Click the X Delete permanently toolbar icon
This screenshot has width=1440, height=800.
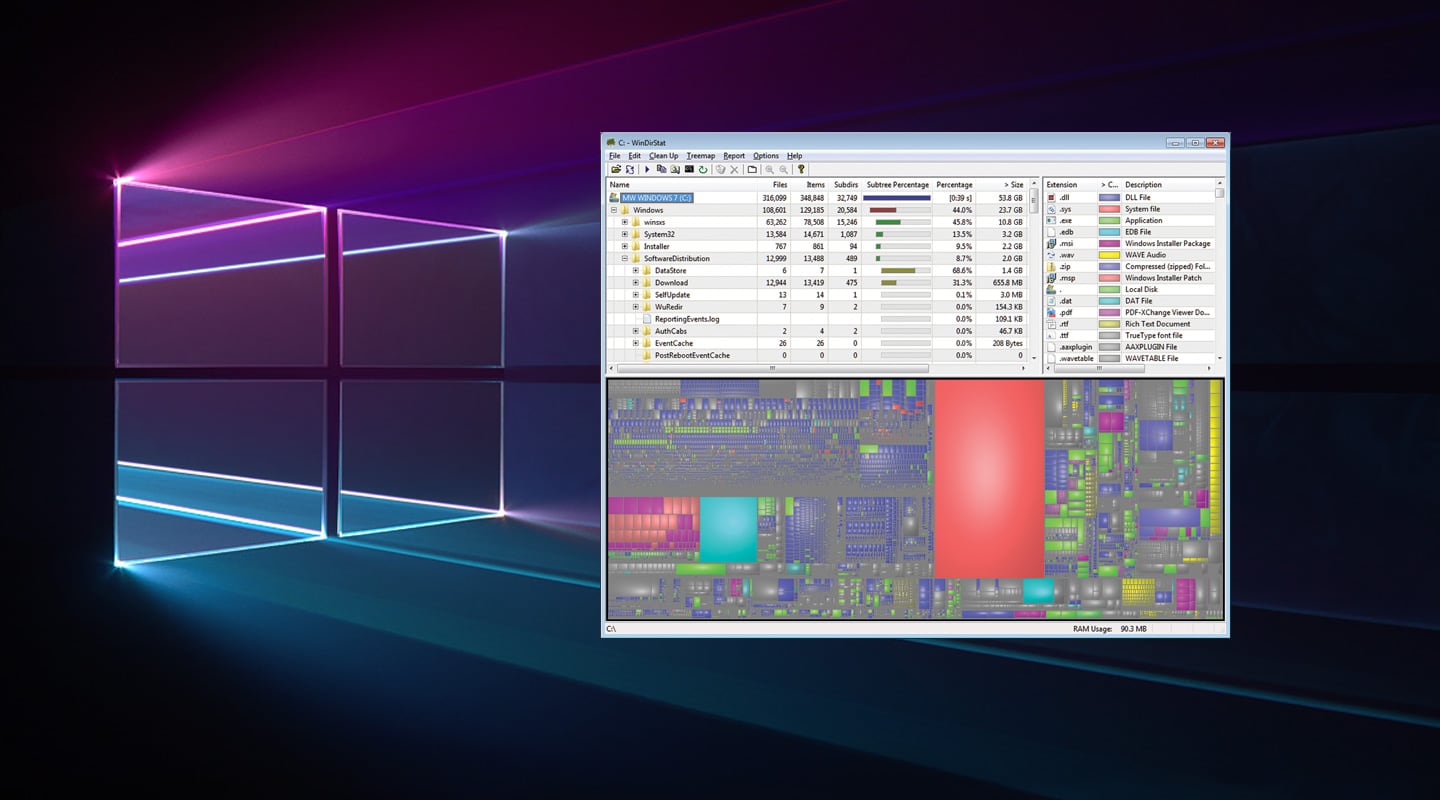[x=734, y=169]
